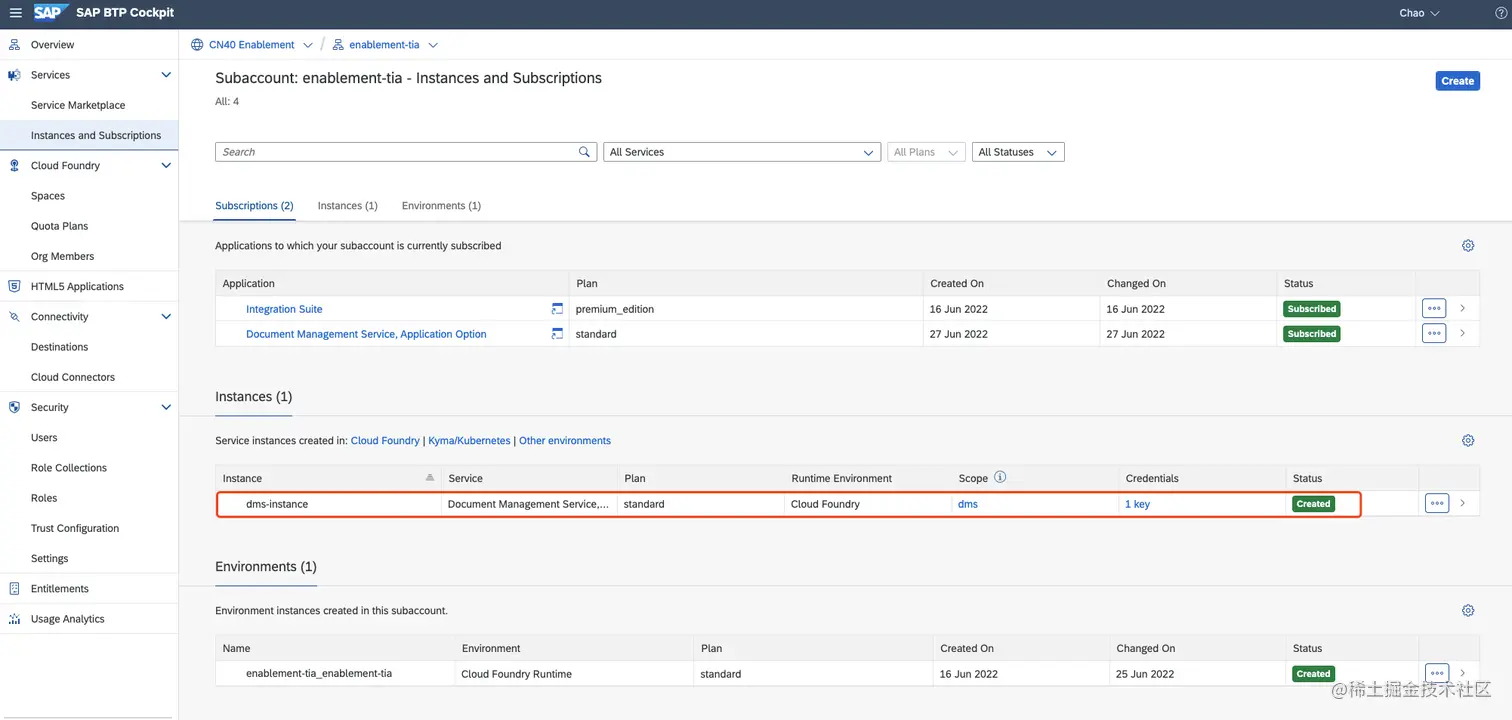Expand the Chao user menu
The width and height of the screenshot is (1512, 720).
click(x=1419, y=13)
